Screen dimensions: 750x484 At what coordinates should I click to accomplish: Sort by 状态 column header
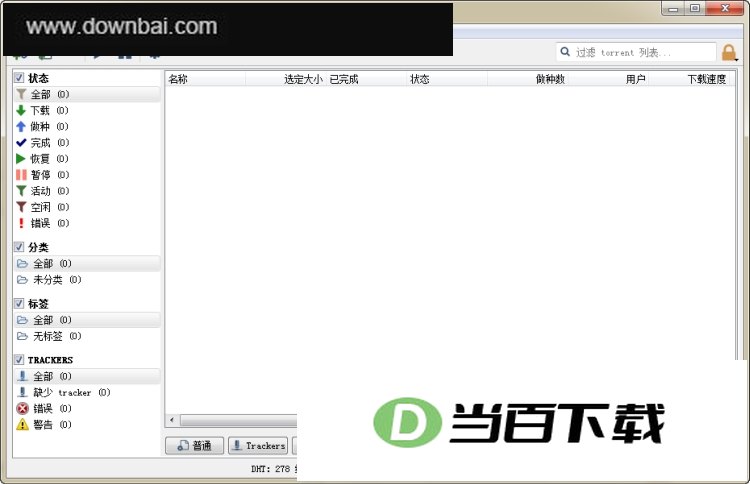pos(447,79)
